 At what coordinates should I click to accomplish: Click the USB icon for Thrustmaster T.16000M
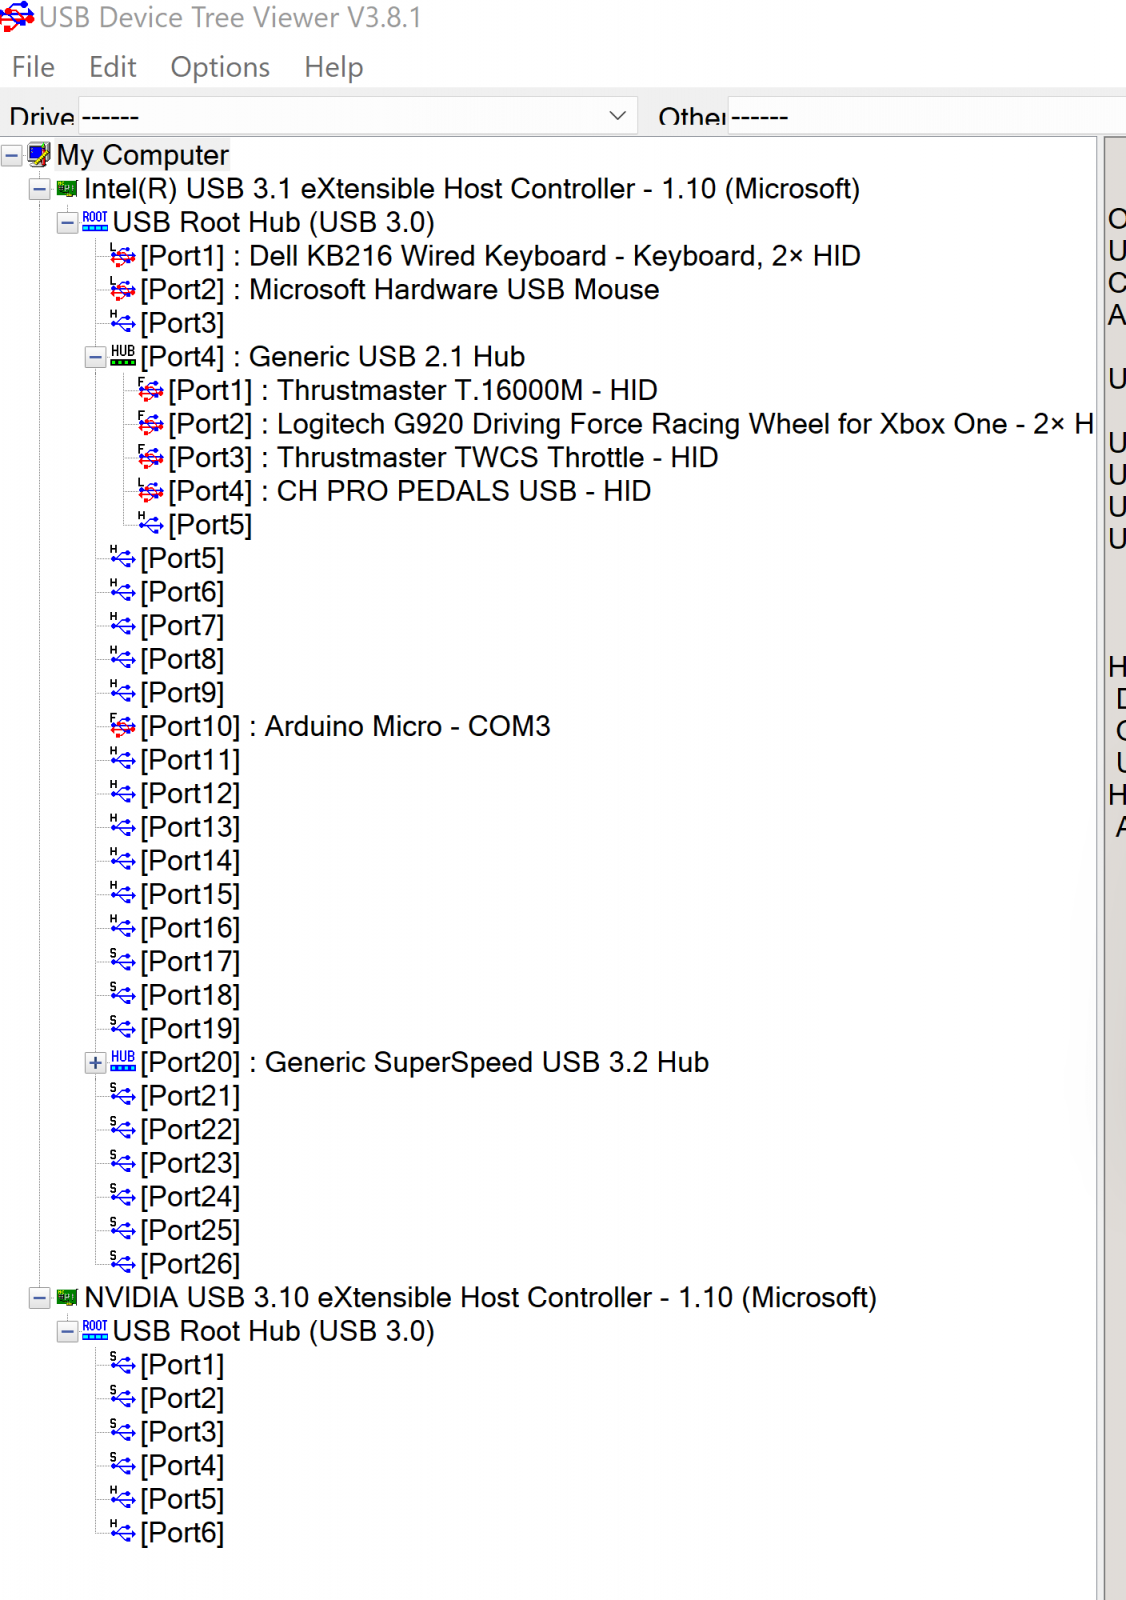(151, 391)
